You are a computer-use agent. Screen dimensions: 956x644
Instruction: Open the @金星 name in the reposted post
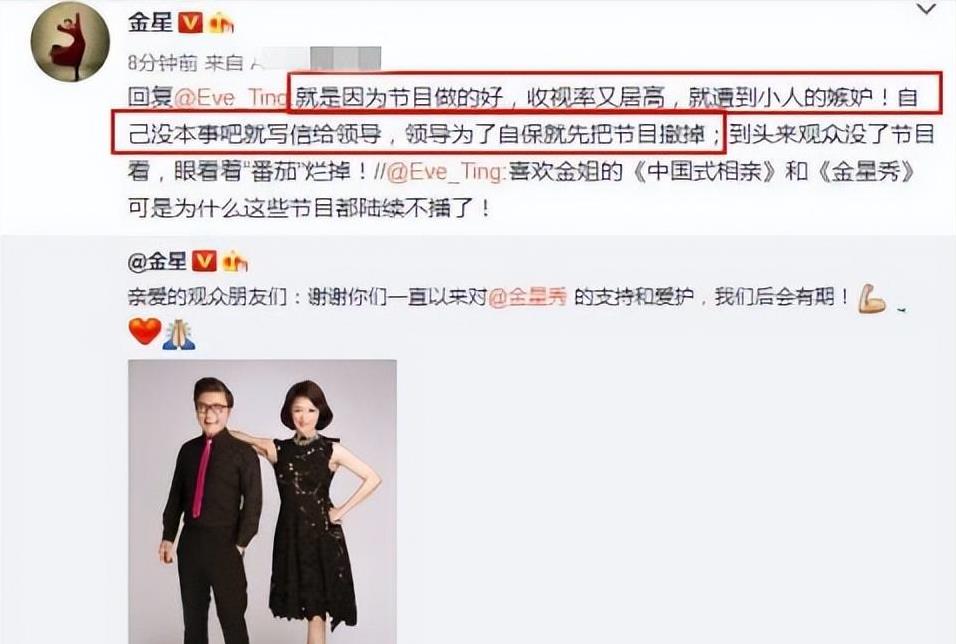point(157,262)
